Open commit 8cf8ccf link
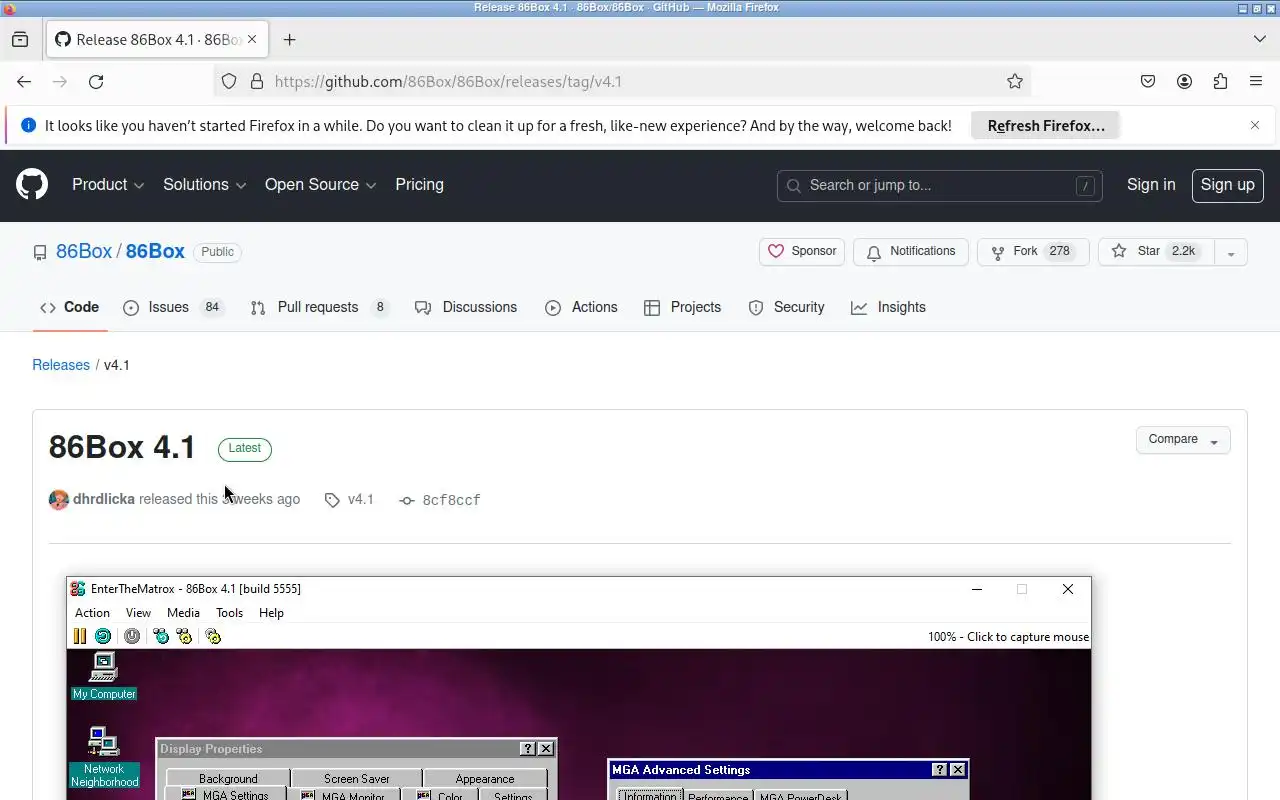Image resolution: width=1280 pixels, height=800 pixels. 440,500
